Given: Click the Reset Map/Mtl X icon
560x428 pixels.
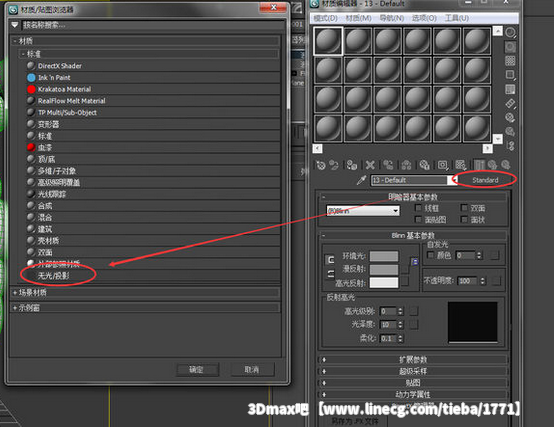Looking at the screenshot, I should 370,165.
